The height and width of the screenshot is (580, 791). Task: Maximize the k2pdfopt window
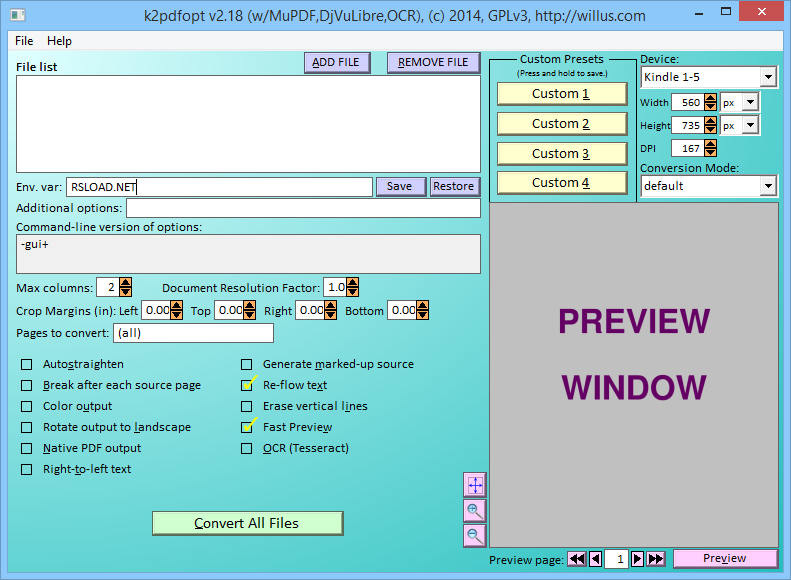pos(726,12)
